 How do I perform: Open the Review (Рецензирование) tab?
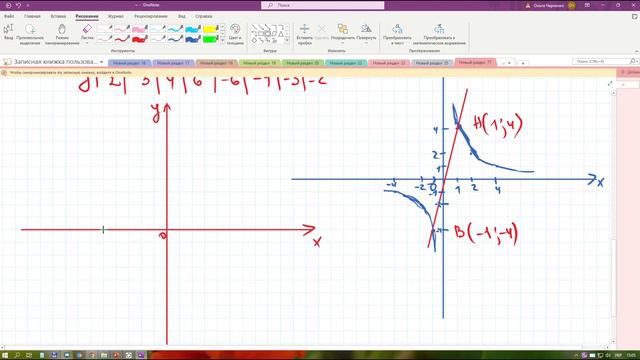(x=151, y=16)
